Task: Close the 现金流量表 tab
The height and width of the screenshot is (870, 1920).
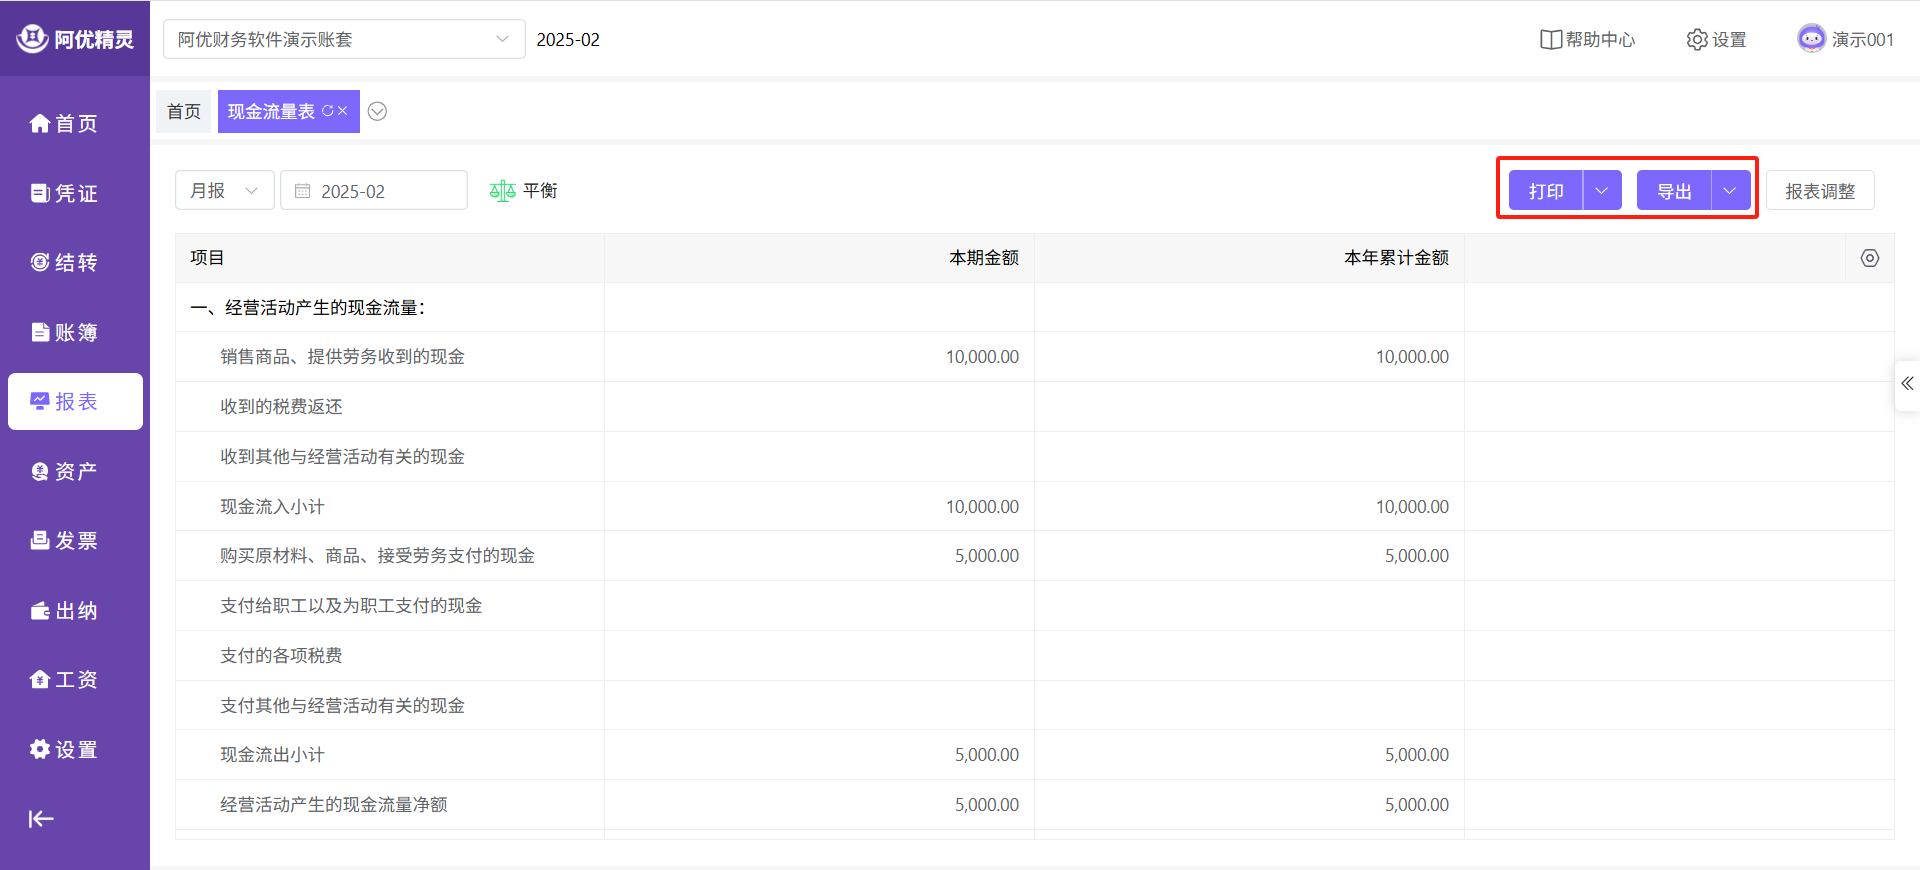Action: click(343, 111)
